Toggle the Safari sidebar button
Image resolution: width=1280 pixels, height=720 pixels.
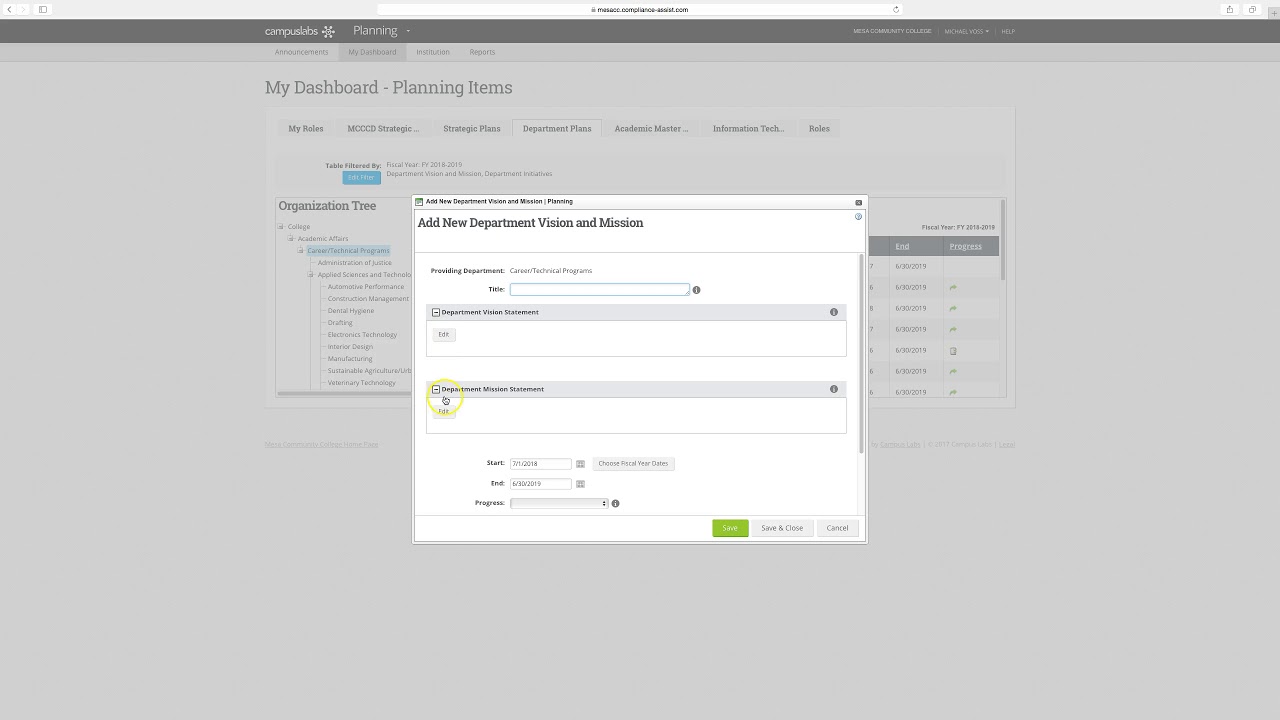pyautogui.click(x=43, y=9)
